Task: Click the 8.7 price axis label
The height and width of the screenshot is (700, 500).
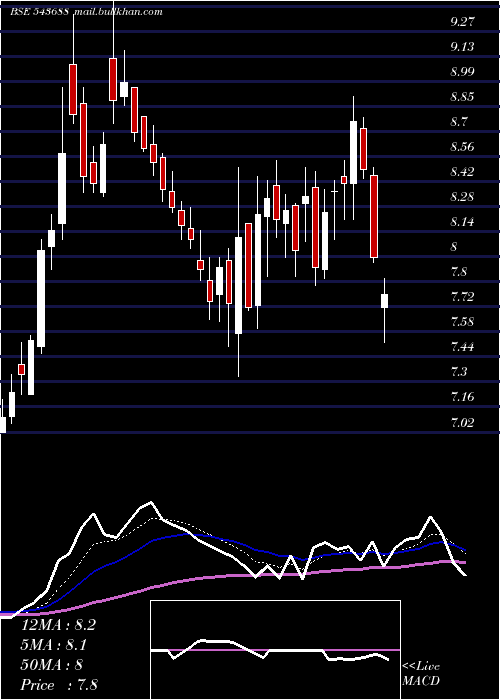Action: coord(459,121)
